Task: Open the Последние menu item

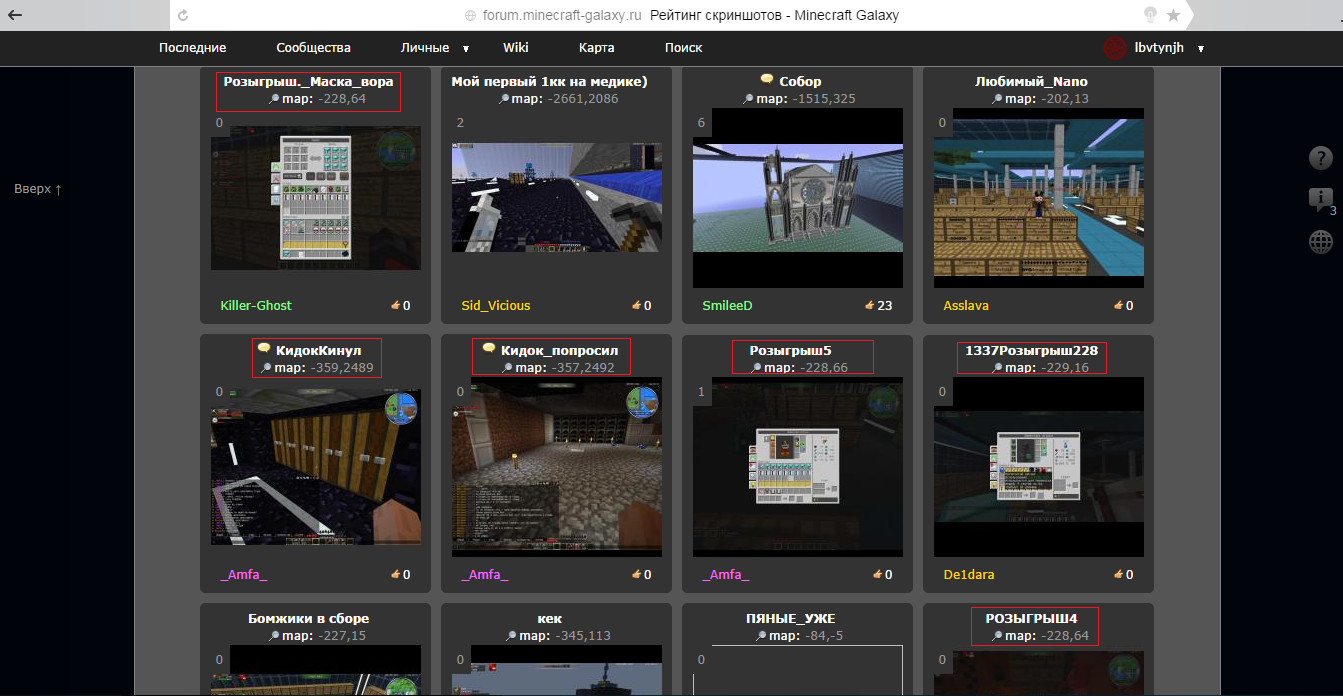Action: point(192,48)
